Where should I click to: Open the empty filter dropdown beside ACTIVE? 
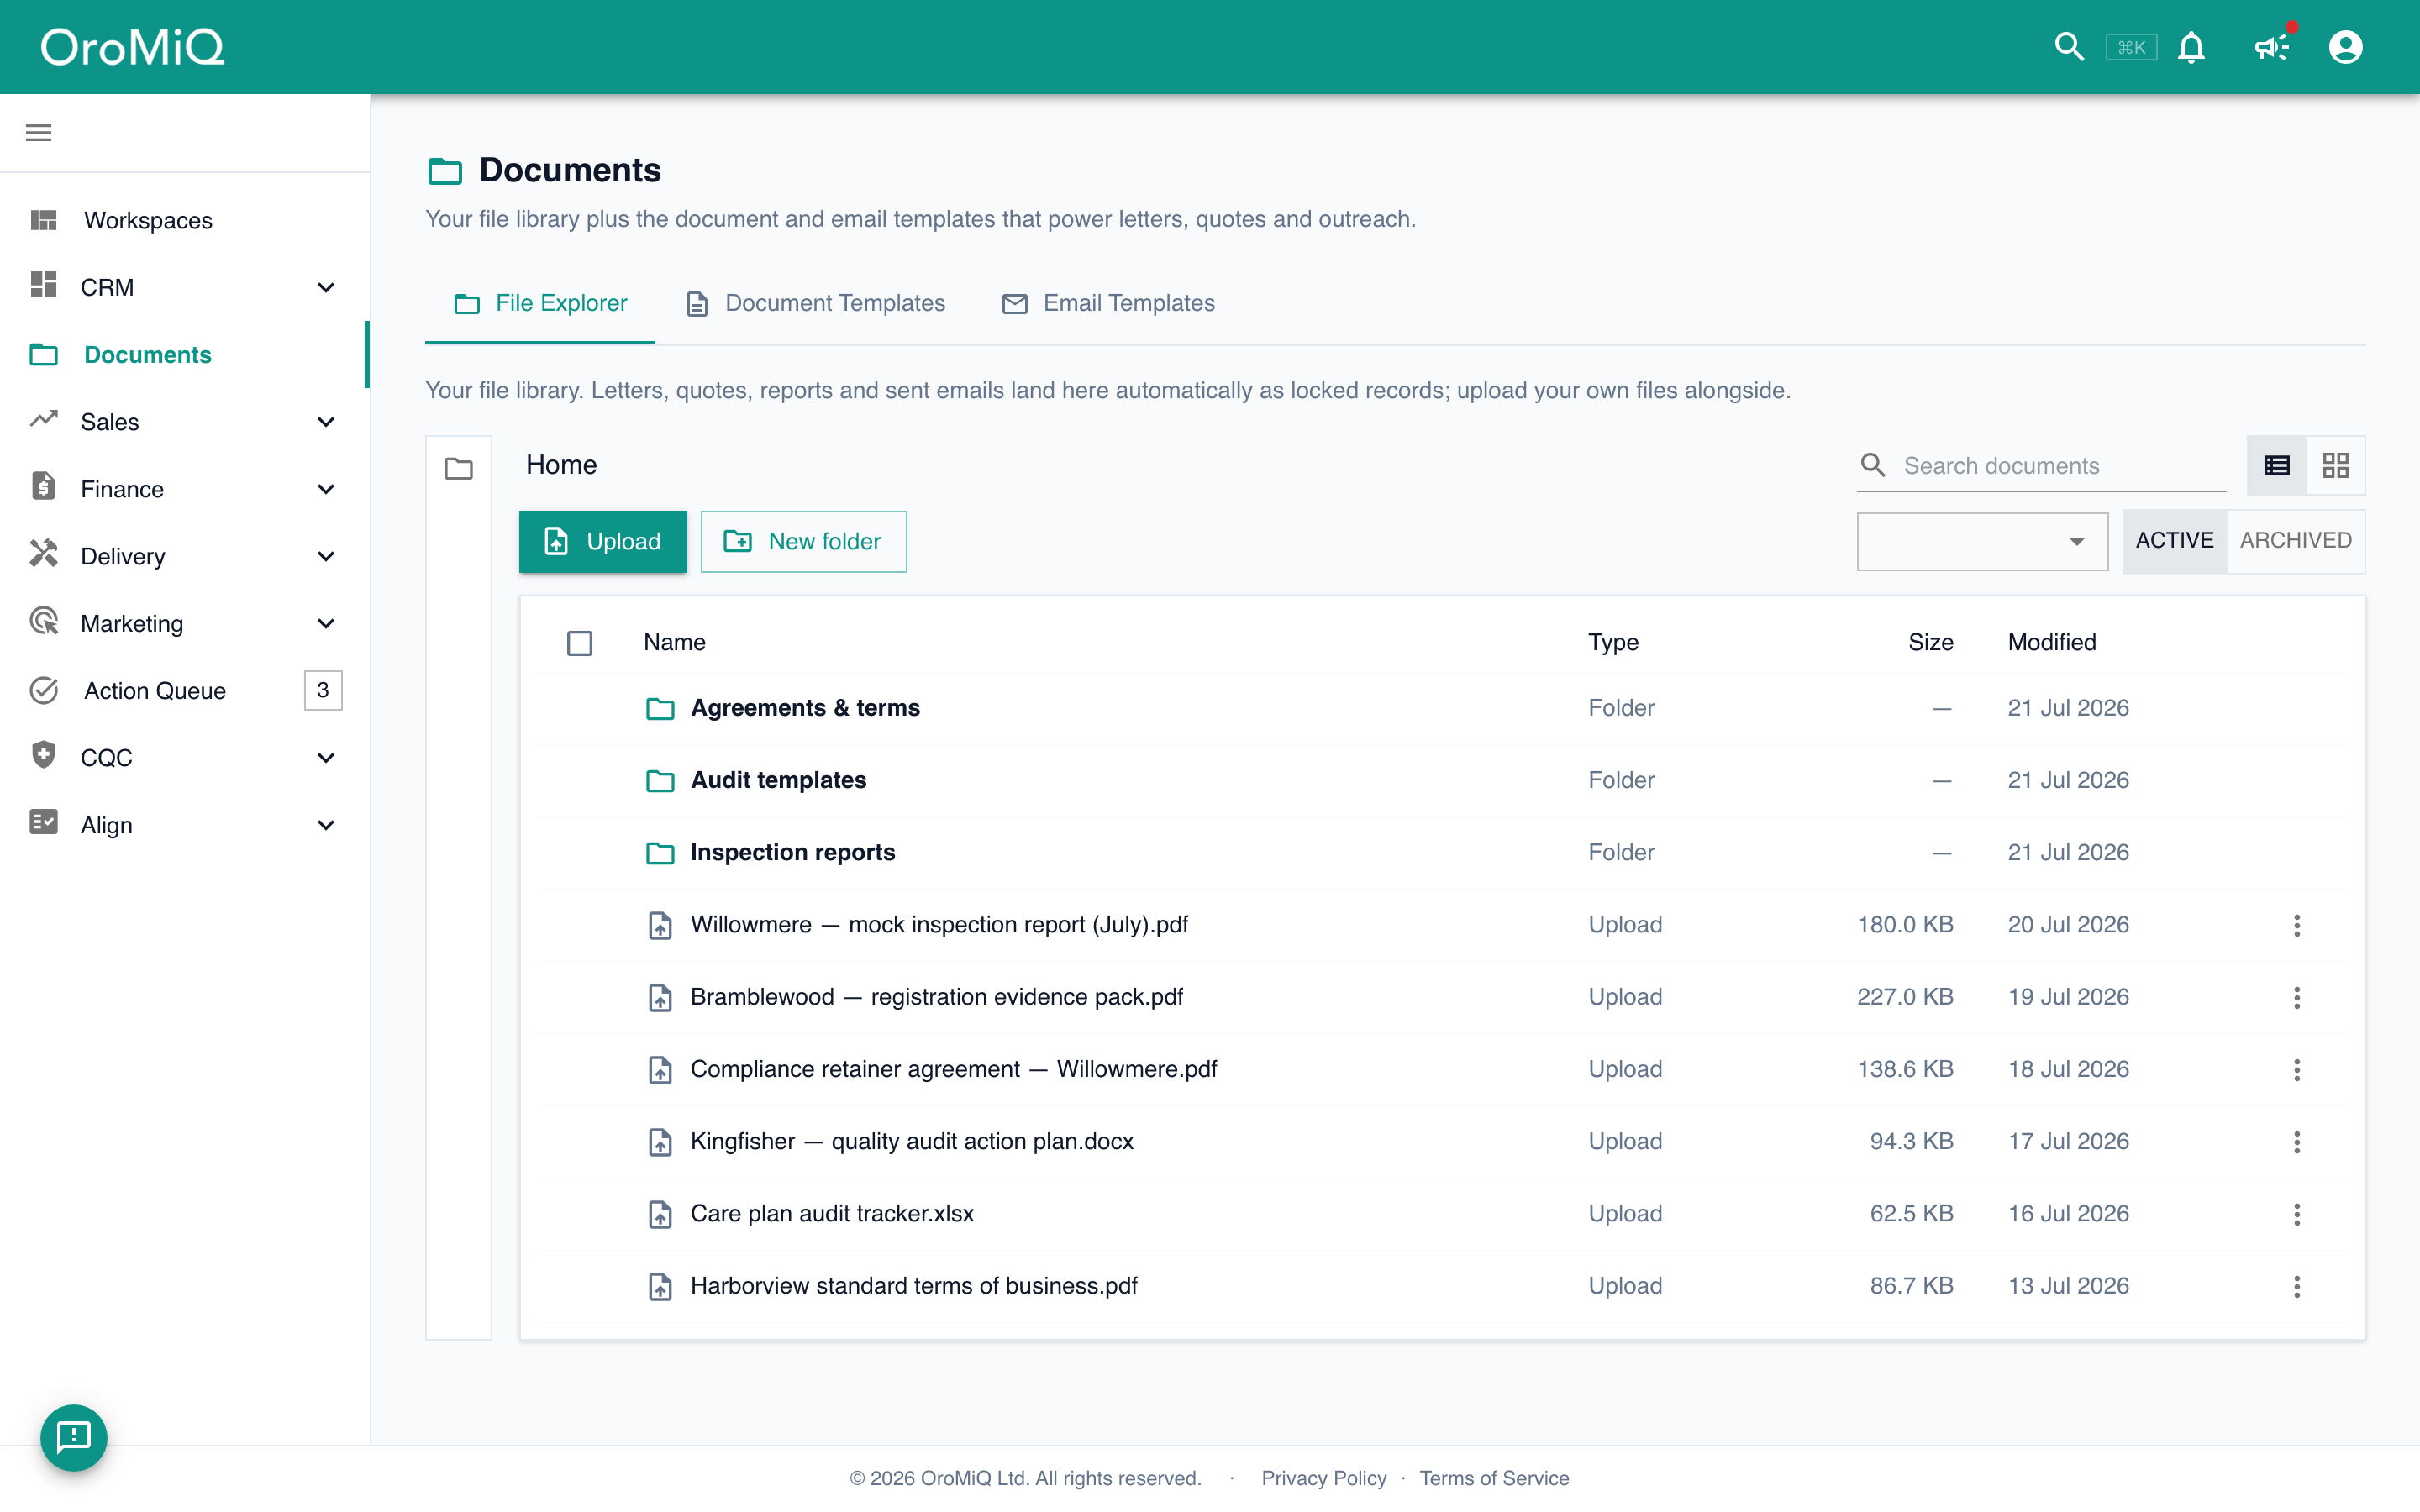1981,541
